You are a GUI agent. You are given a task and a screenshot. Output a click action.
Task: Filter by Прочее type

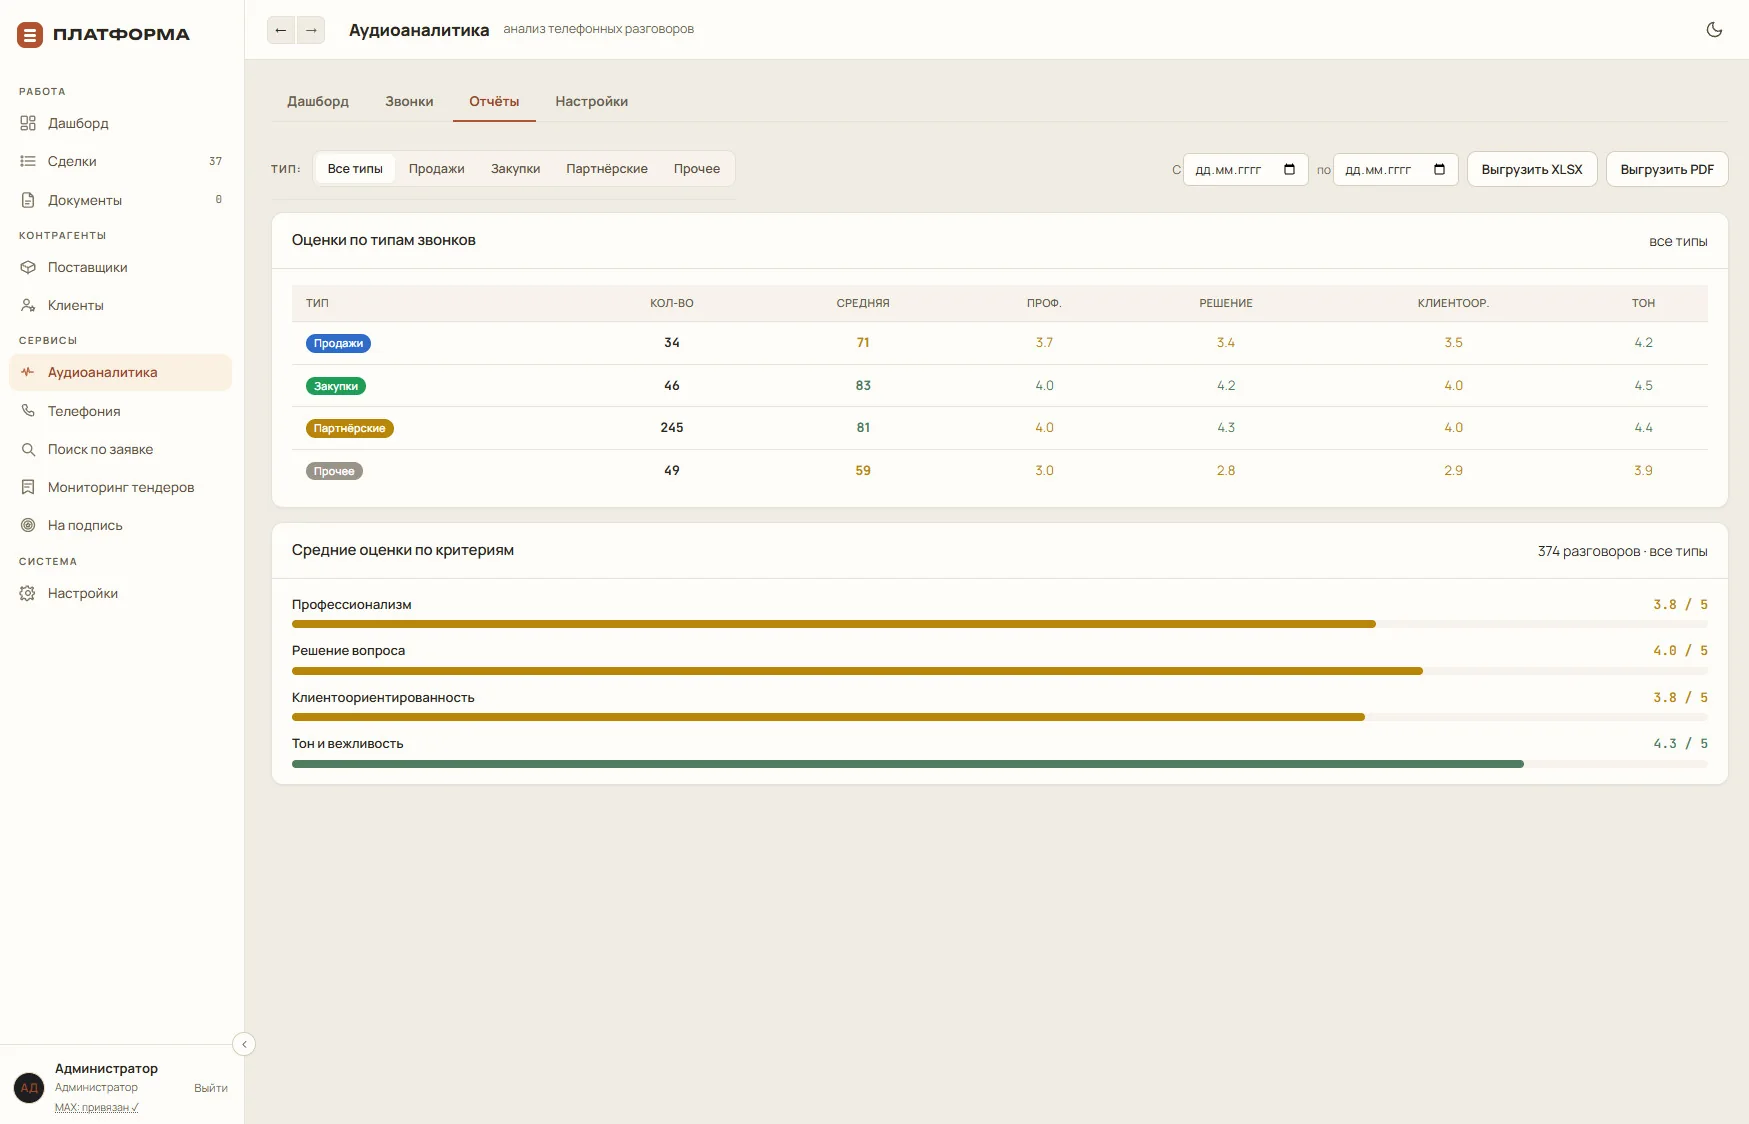[697, 169]
